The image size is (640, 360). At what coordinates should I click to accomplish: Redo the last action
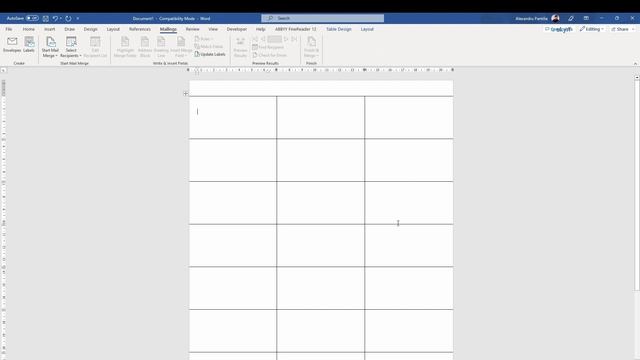point(68,18)
